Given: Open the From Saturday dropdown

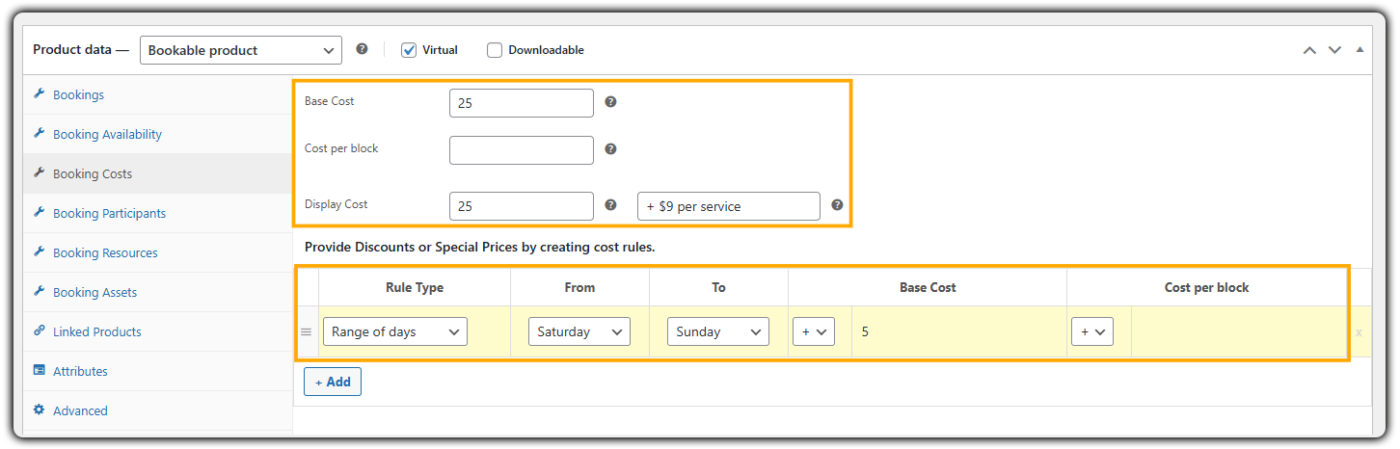Looking at the screenshot, I should tap(579, 332).
